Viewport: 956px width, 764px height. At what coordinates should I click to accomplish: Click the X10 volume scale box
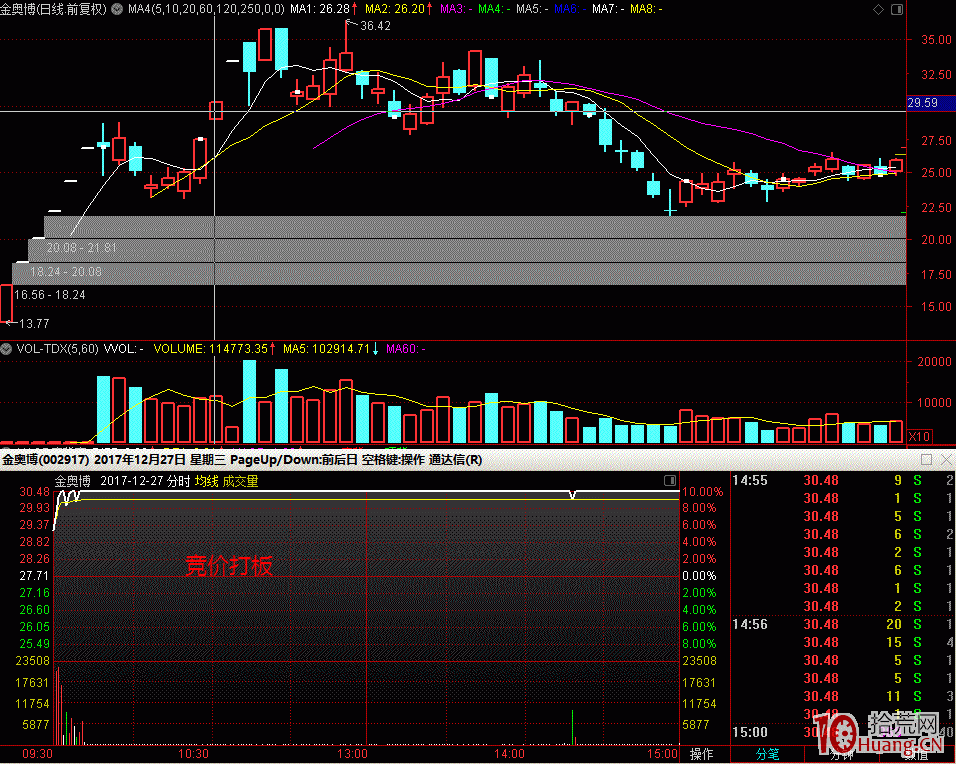coord(919,437)
